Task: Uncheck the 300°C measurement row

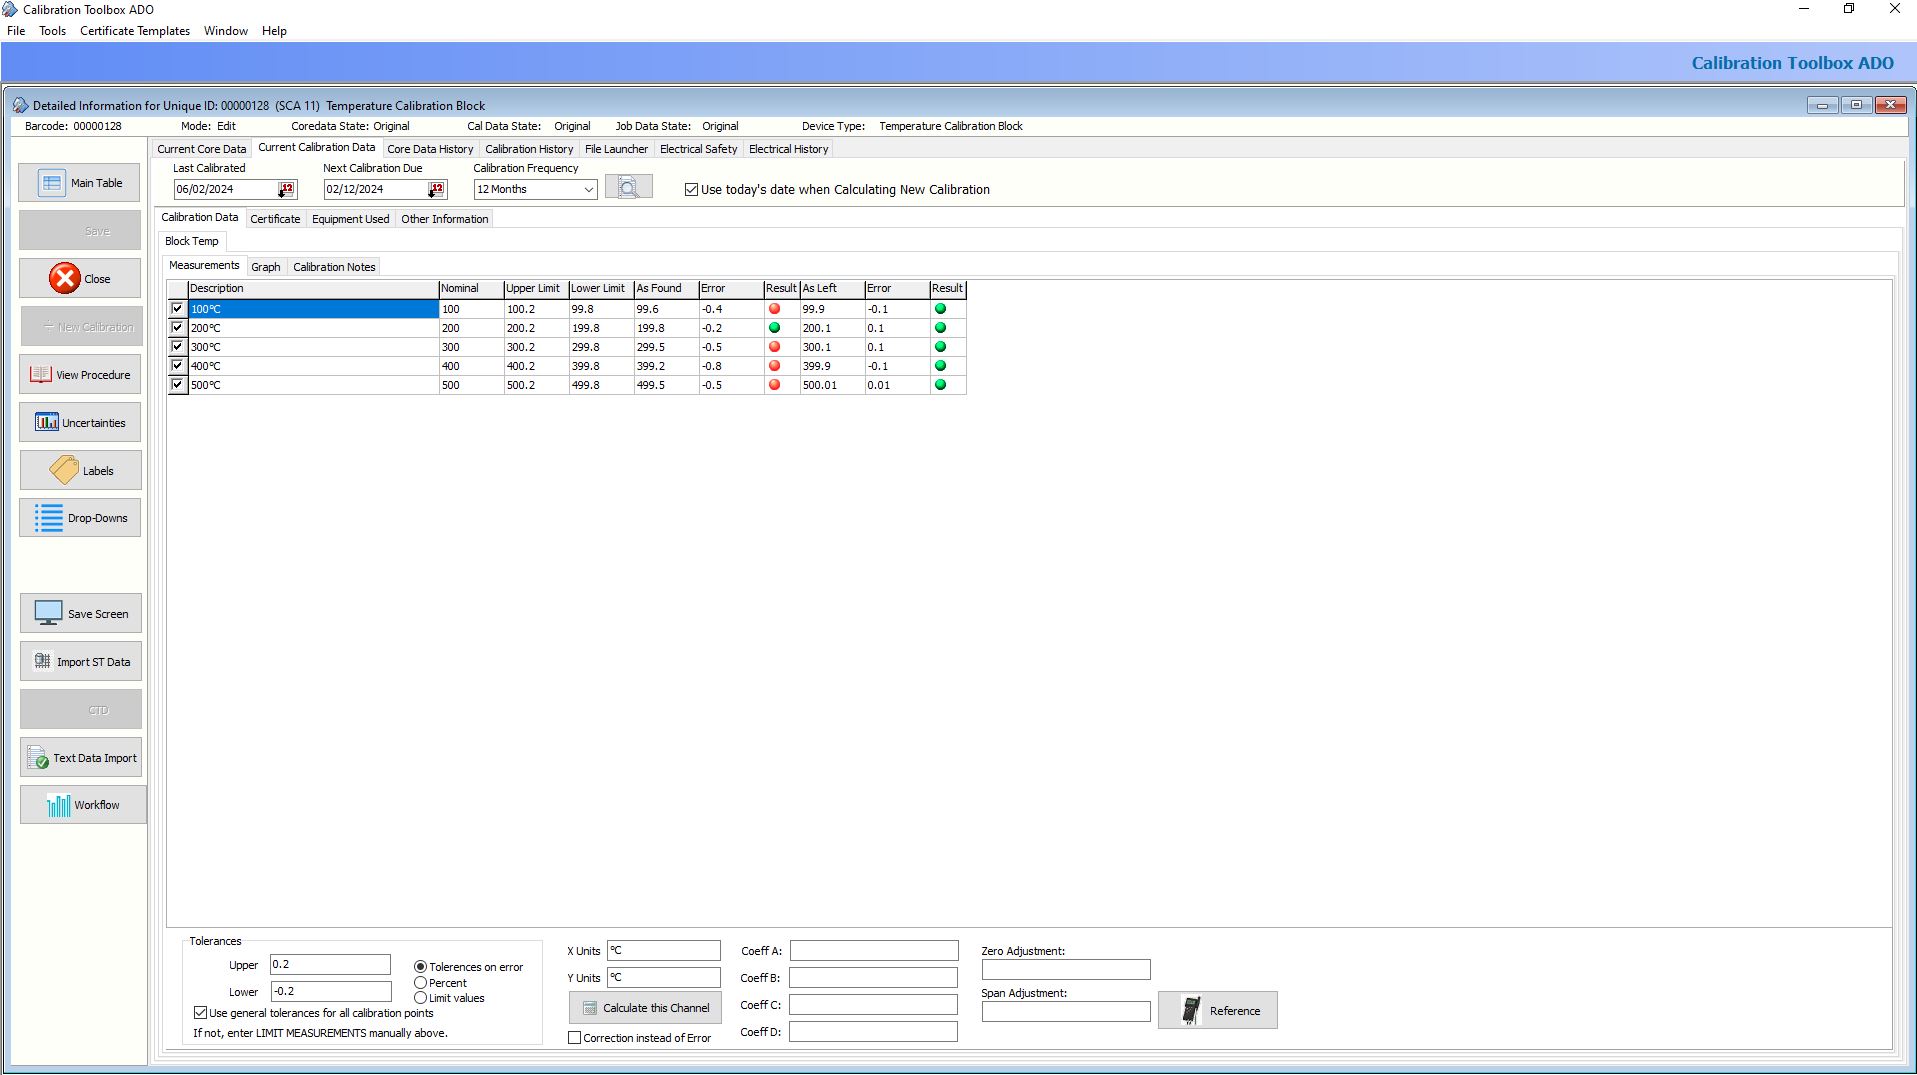Action: (177, 347)
